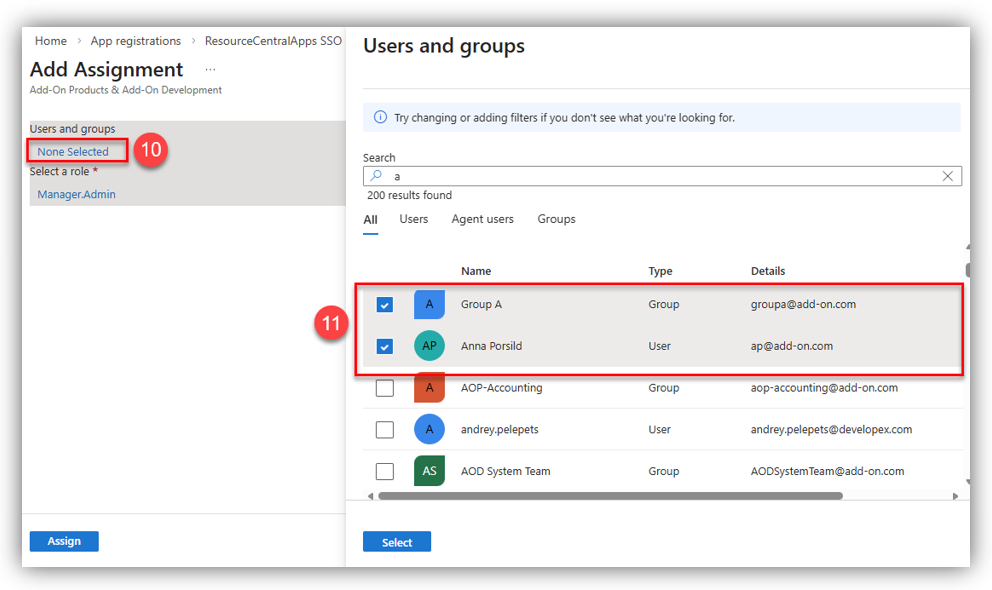
Task: Click the Assign button
Action: click(64, 541)
